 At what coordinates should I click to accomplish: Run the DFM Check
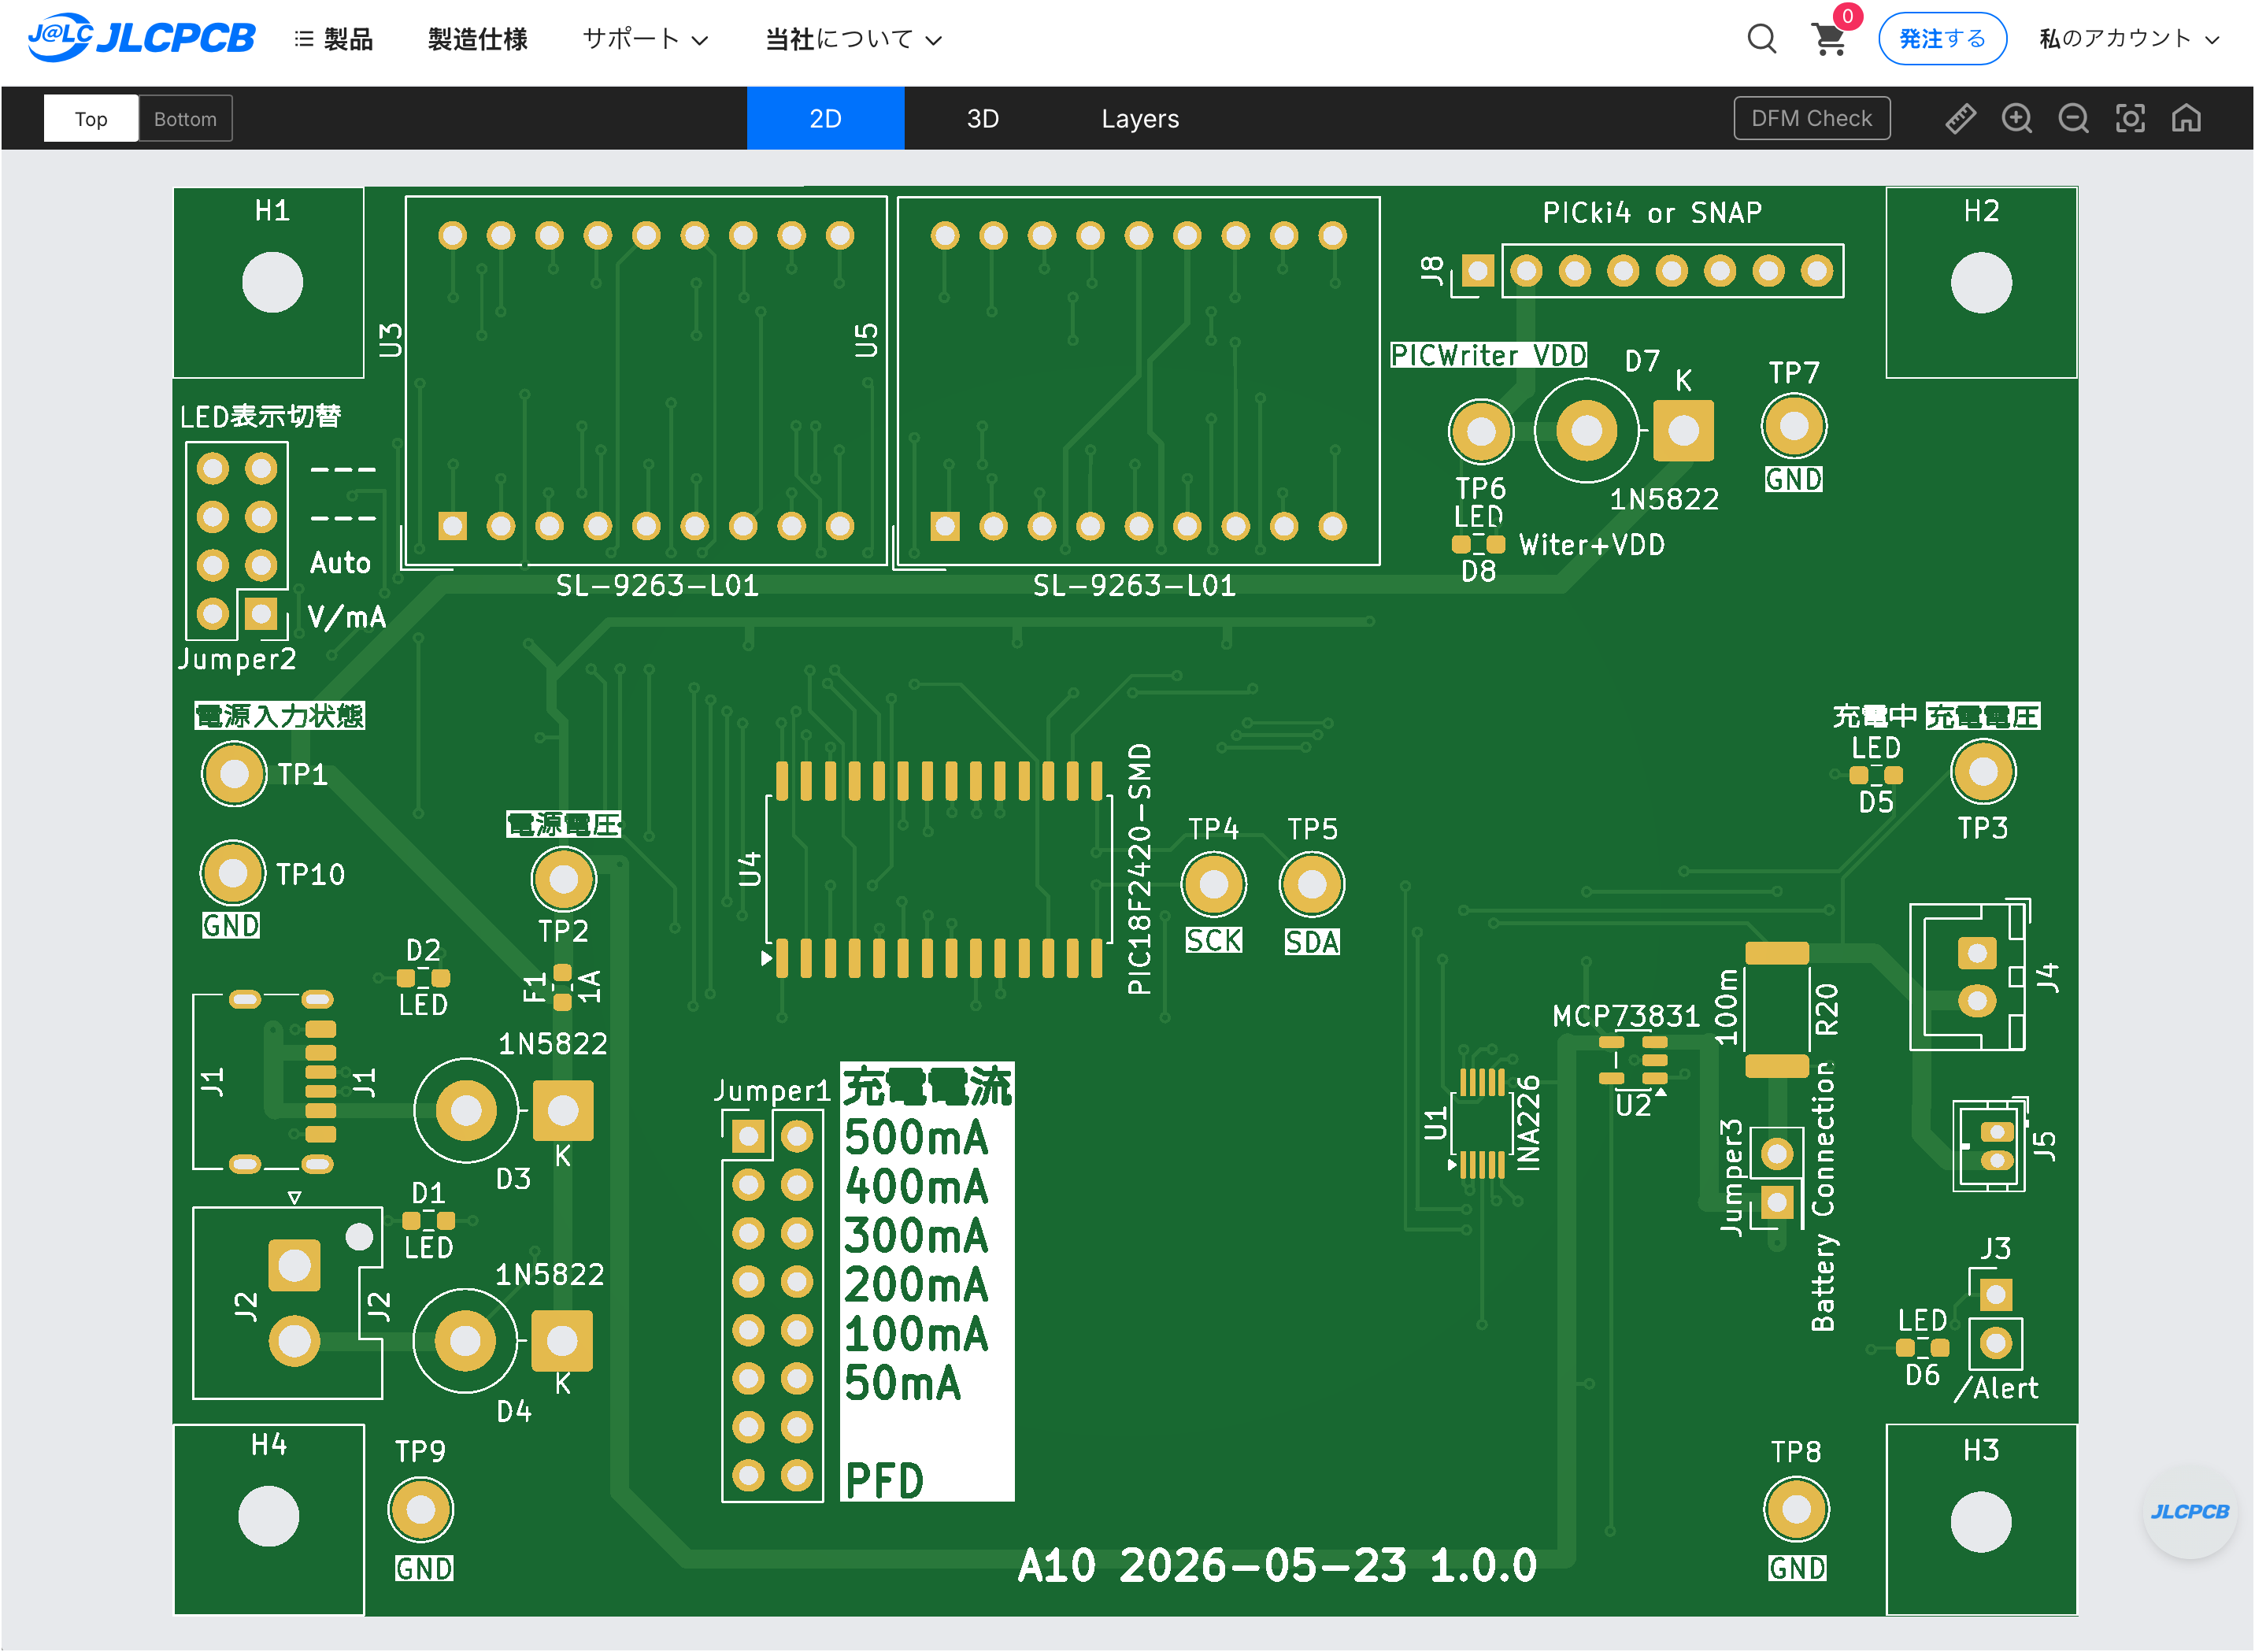tap(1812, 118)
